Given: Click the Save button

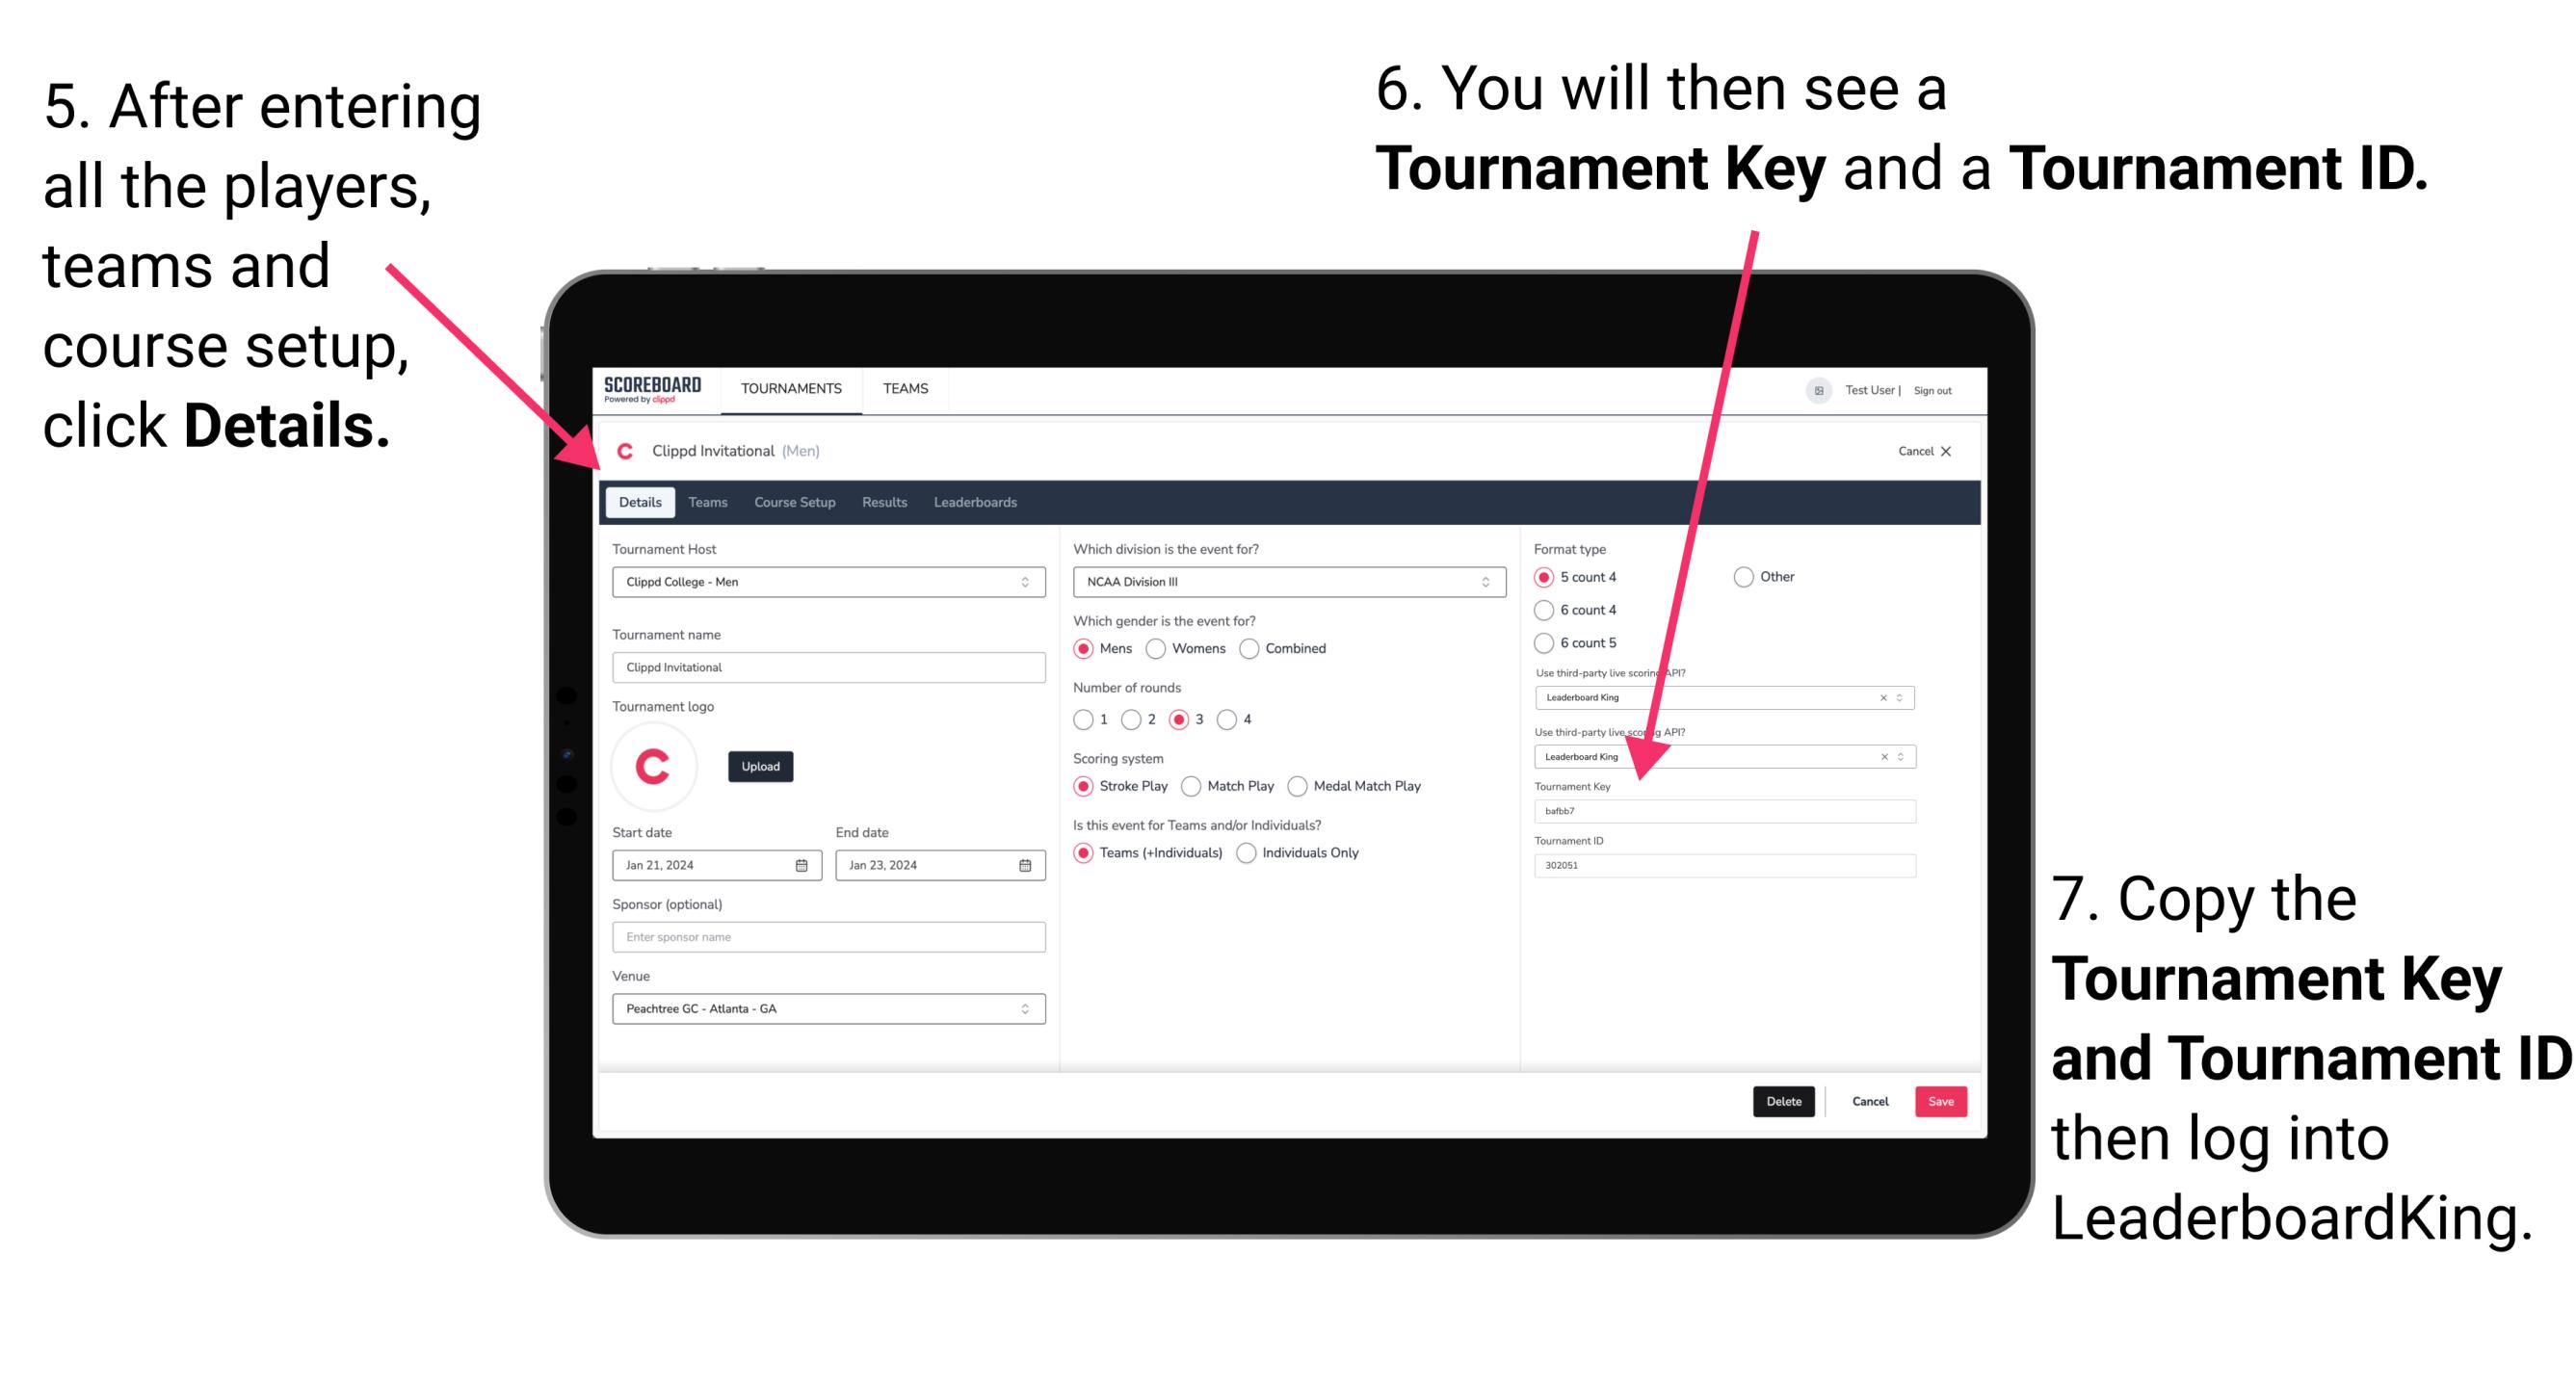Looking at the screenshot, I should click(x=1943, y=1099).
